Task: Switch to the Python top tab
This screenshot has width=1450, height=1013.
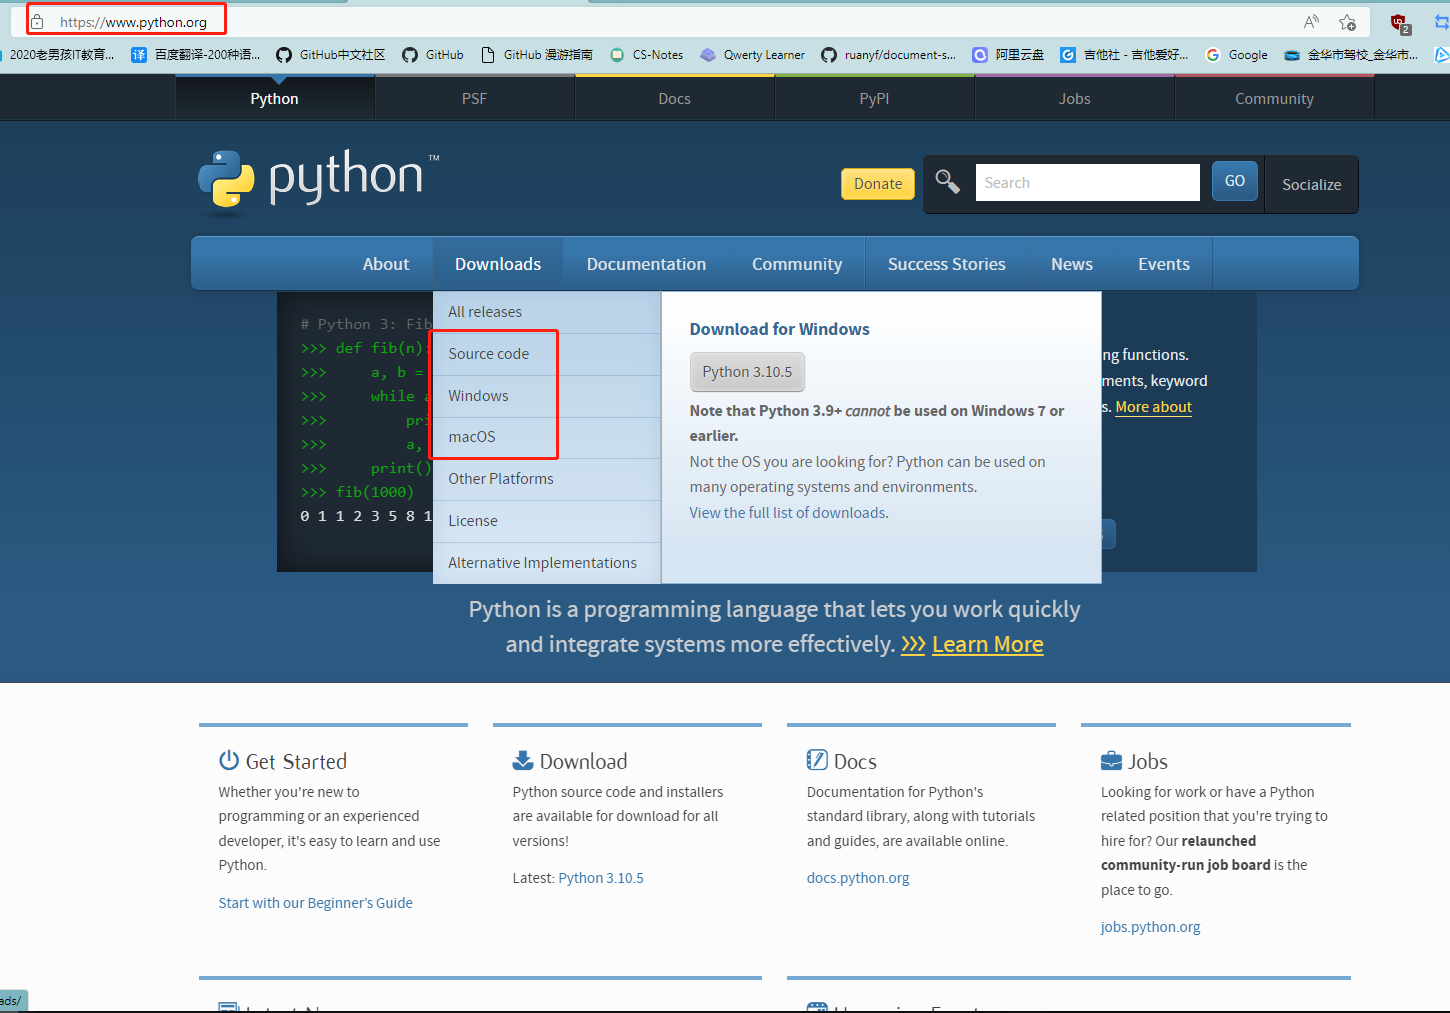Action: coord(275,98)
